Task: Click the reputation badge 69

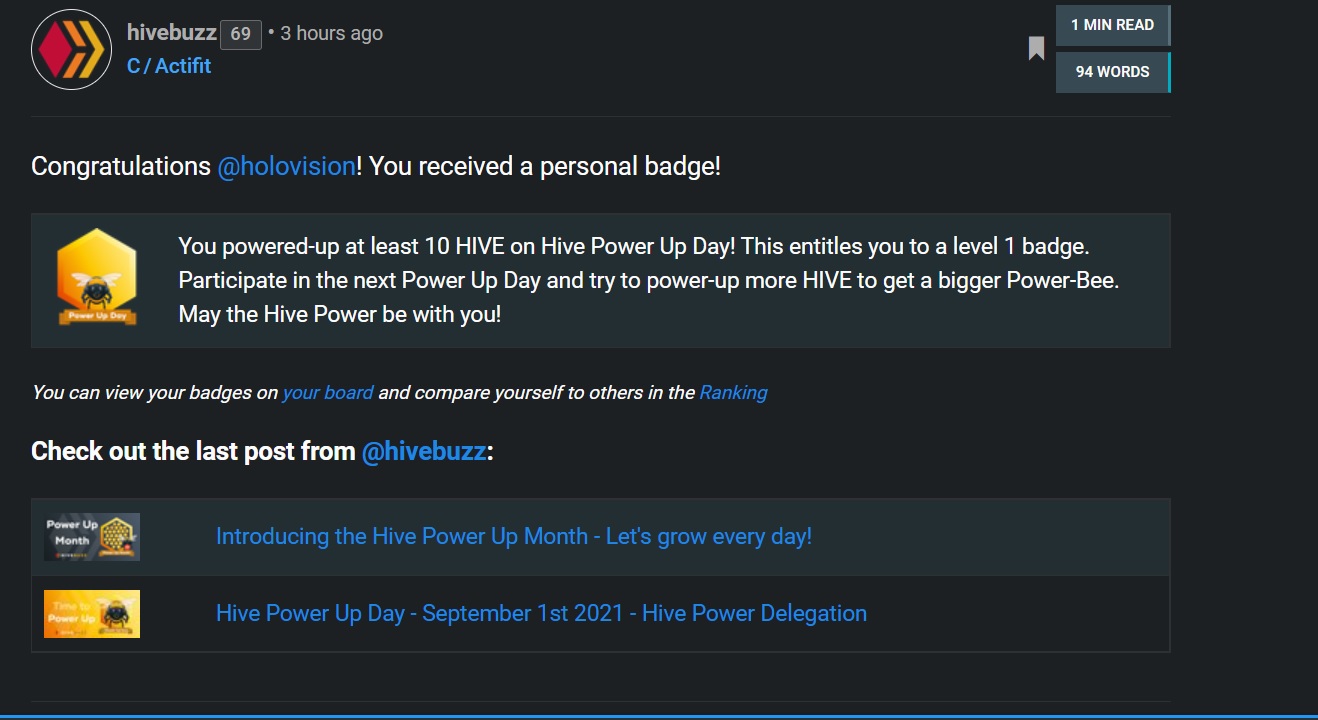Action: pos(241,34)
